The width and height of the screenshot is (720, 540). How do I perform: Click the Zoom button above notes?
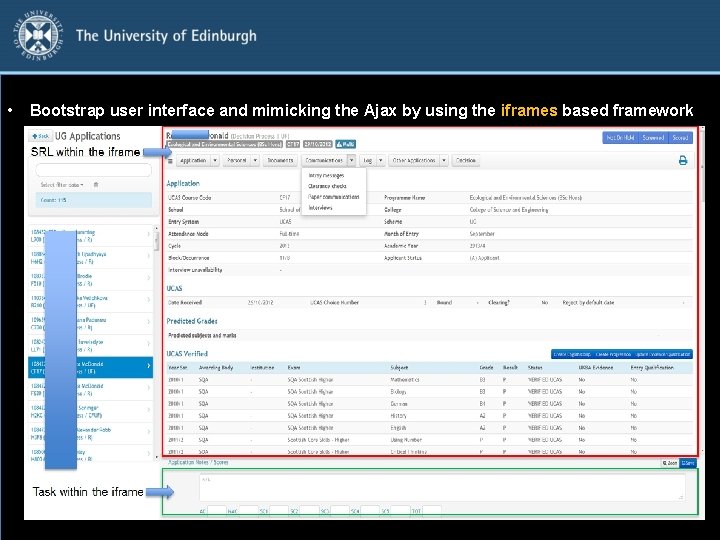click(669, 463)
